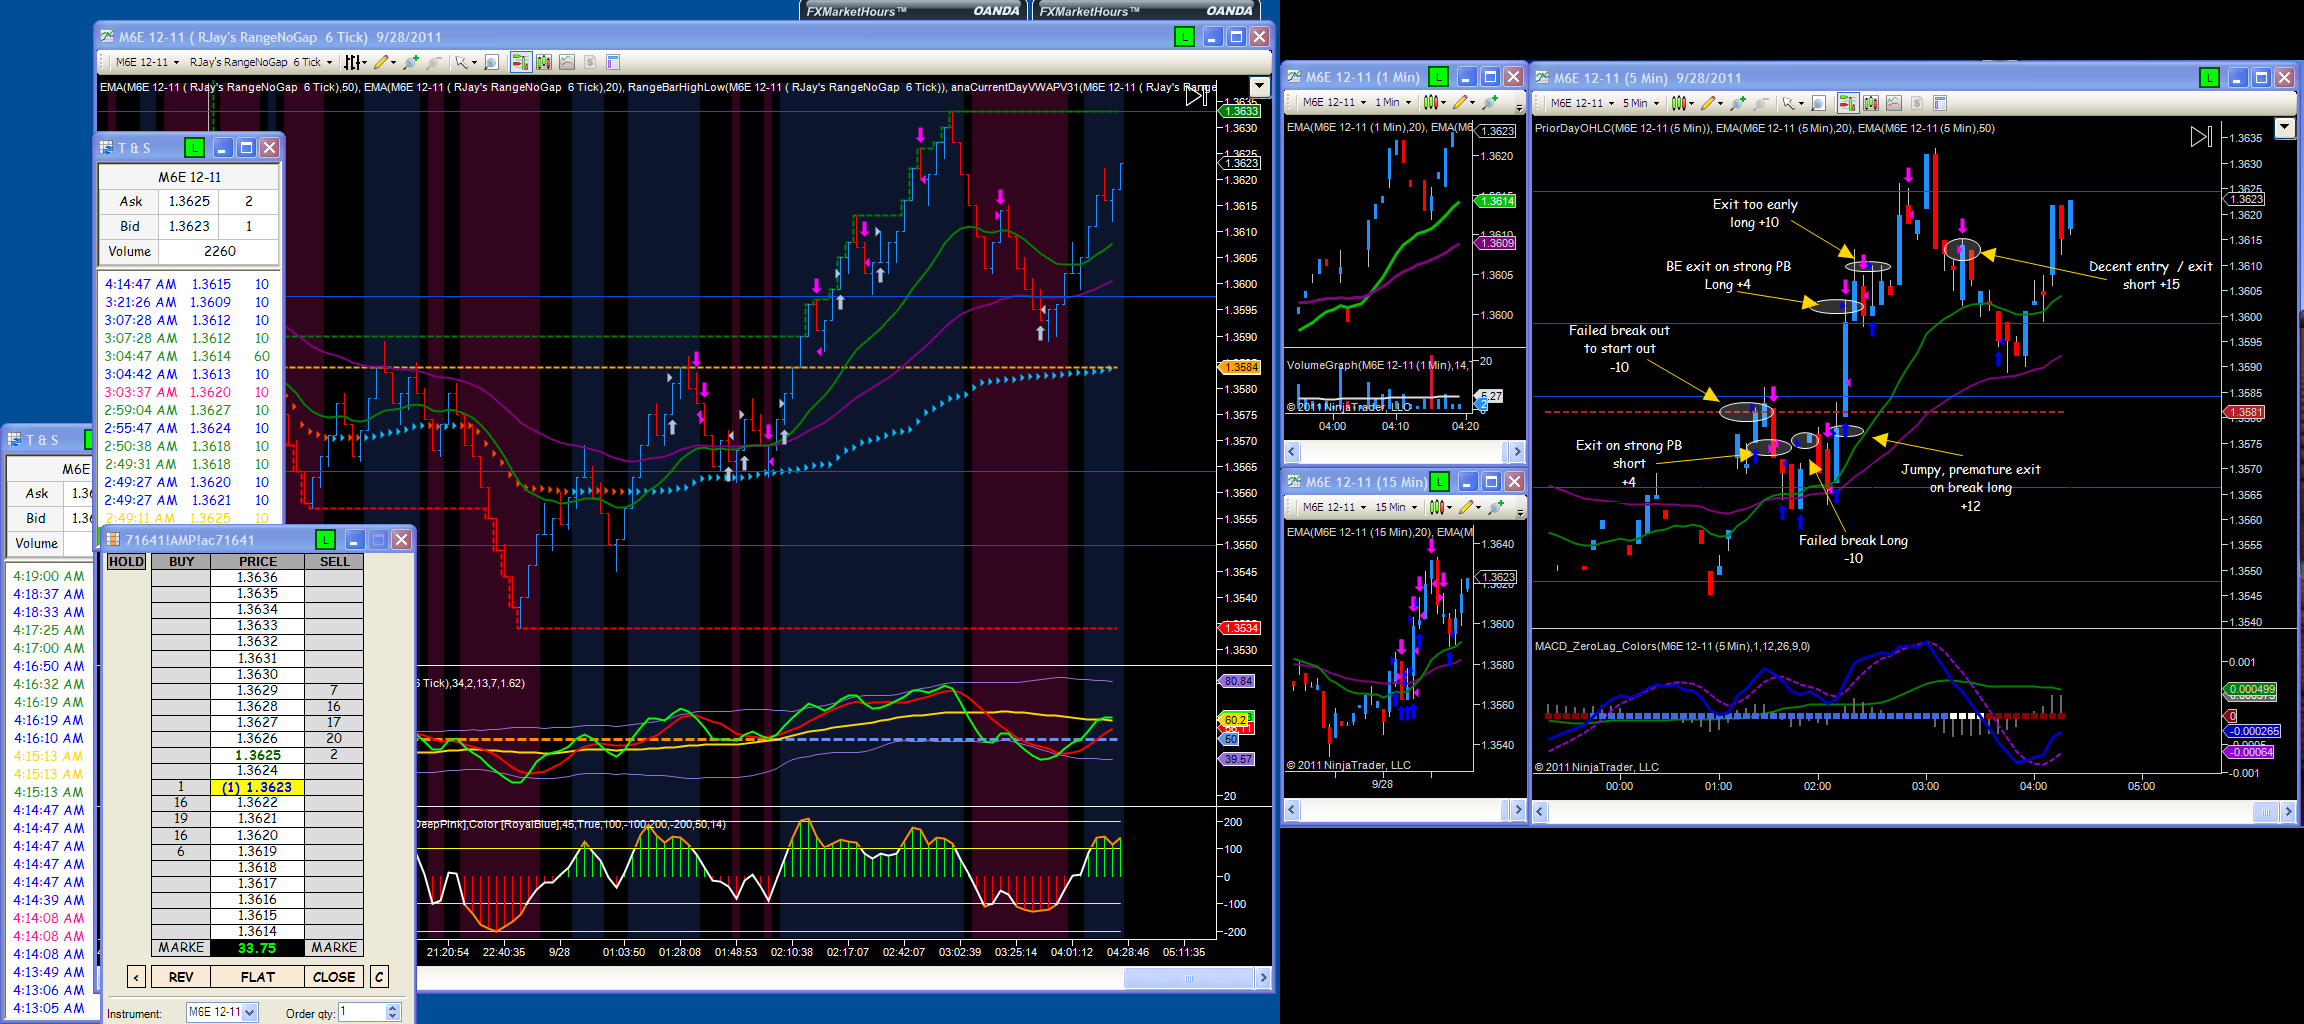Open the data box icon in 6 Tick chart toolbar
The image size is (2304, 1024).
(x=613, y=62)
